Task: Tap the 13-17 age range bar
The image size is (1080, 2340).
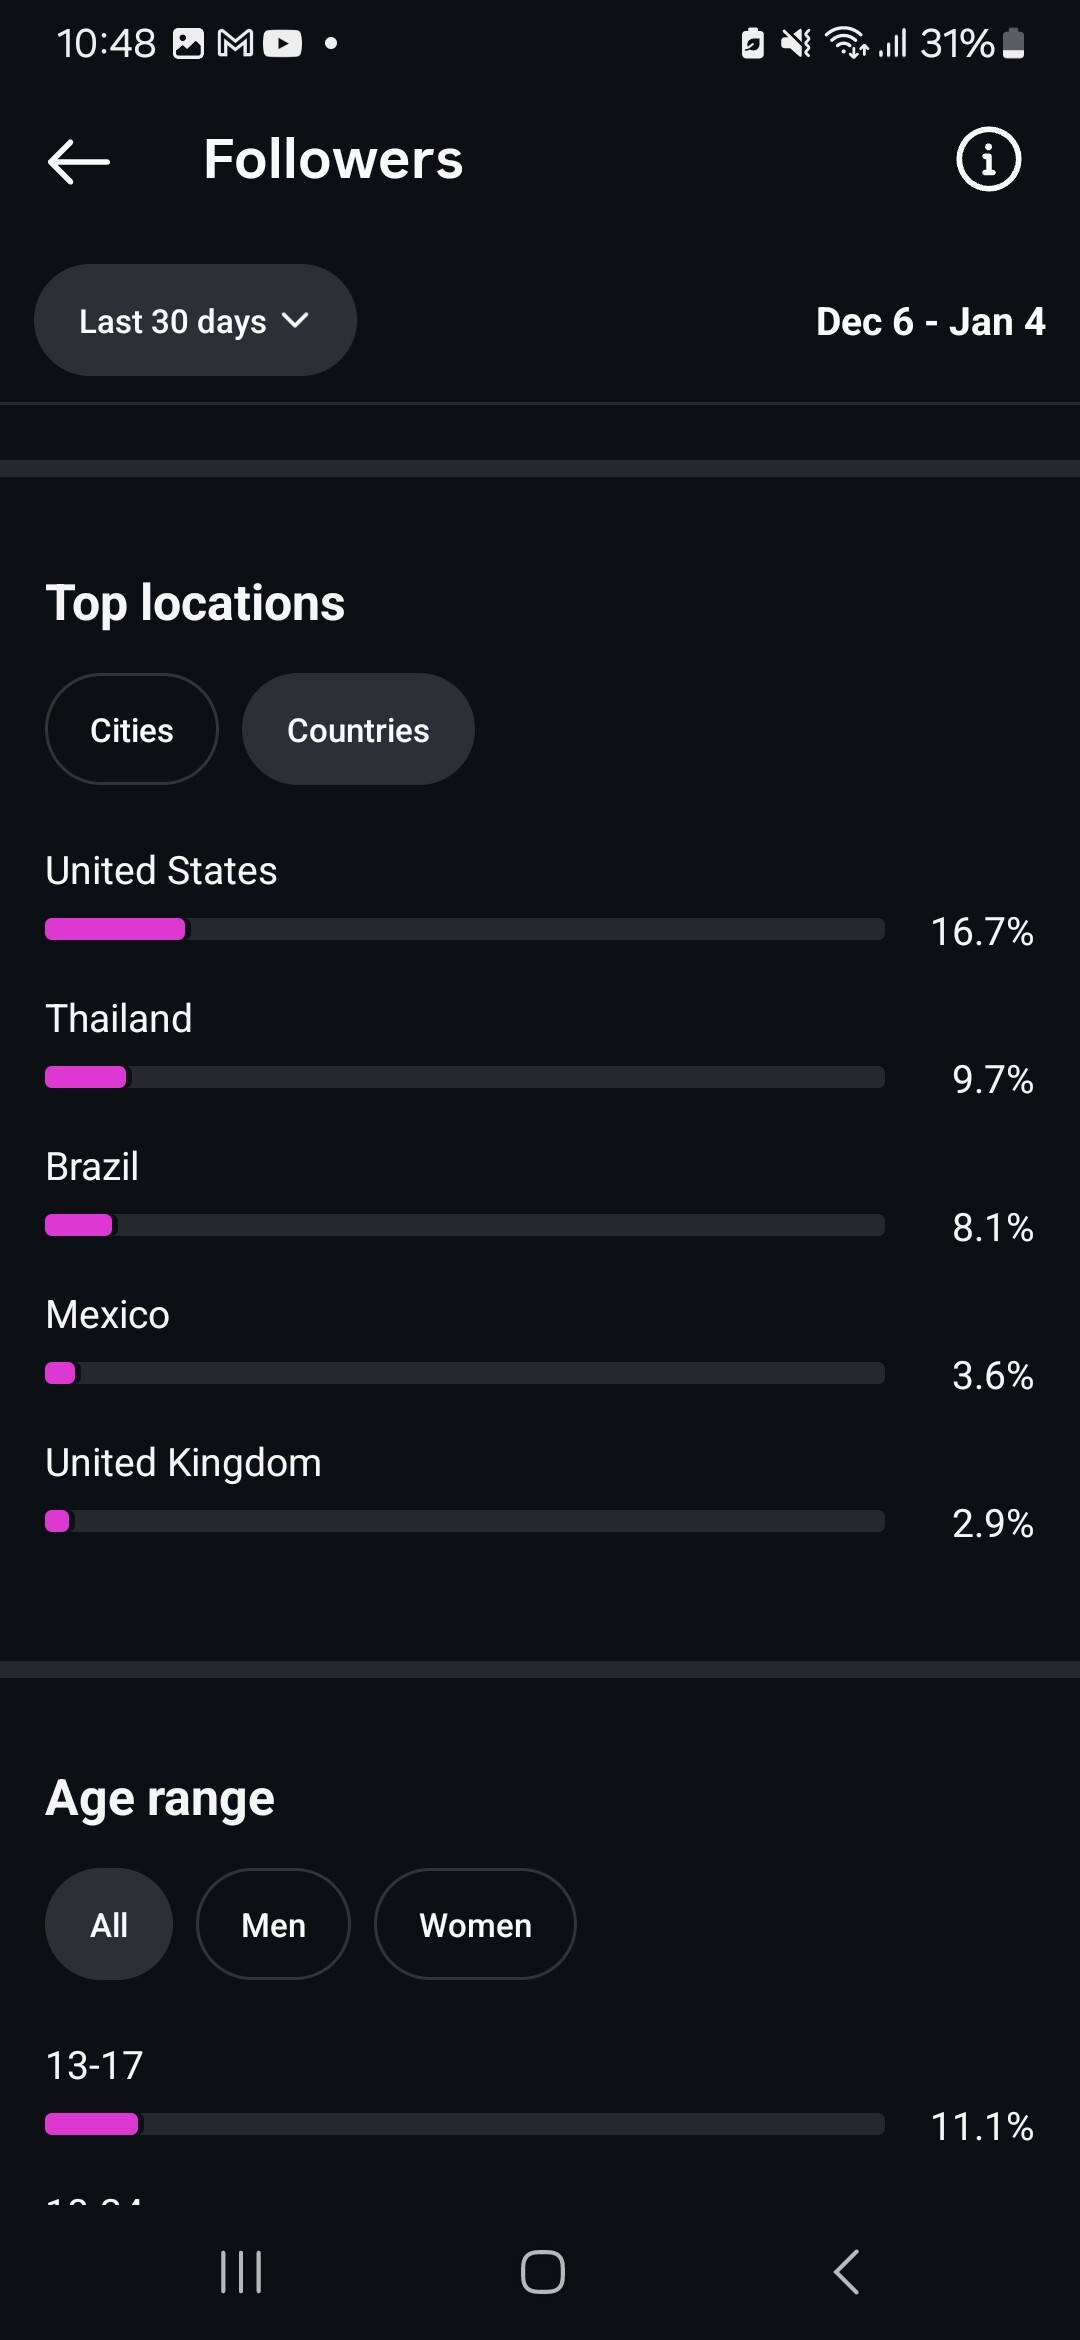Action: pos(464,2124)
